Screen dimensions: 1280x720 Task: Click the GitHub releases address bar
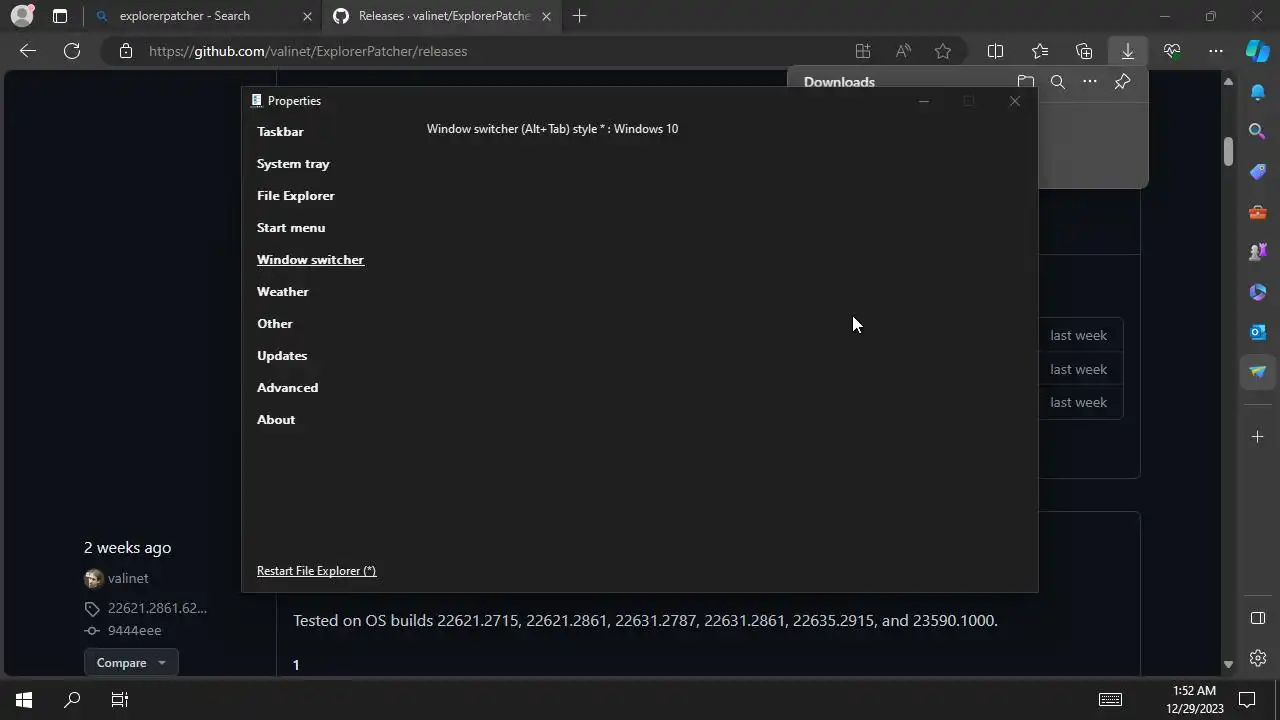308,51
